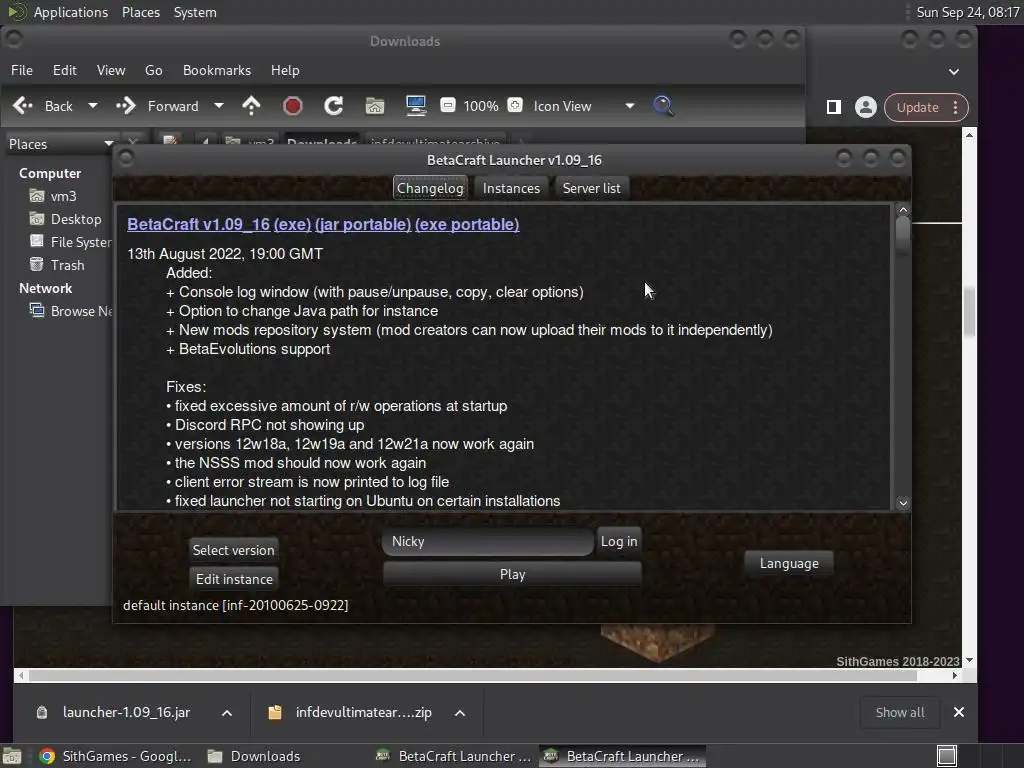Screen dimensions: 1024x768
Task: Click the browser side panel icon
Action: (x=834, y=107)
